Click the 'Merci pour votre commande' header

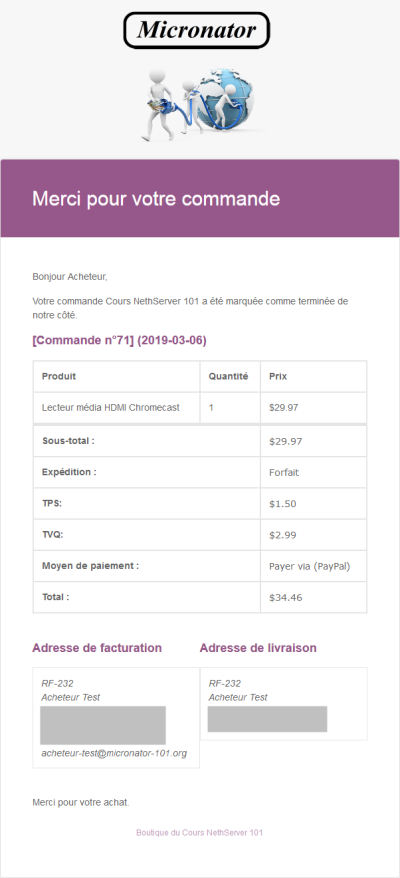pos(156,198)
